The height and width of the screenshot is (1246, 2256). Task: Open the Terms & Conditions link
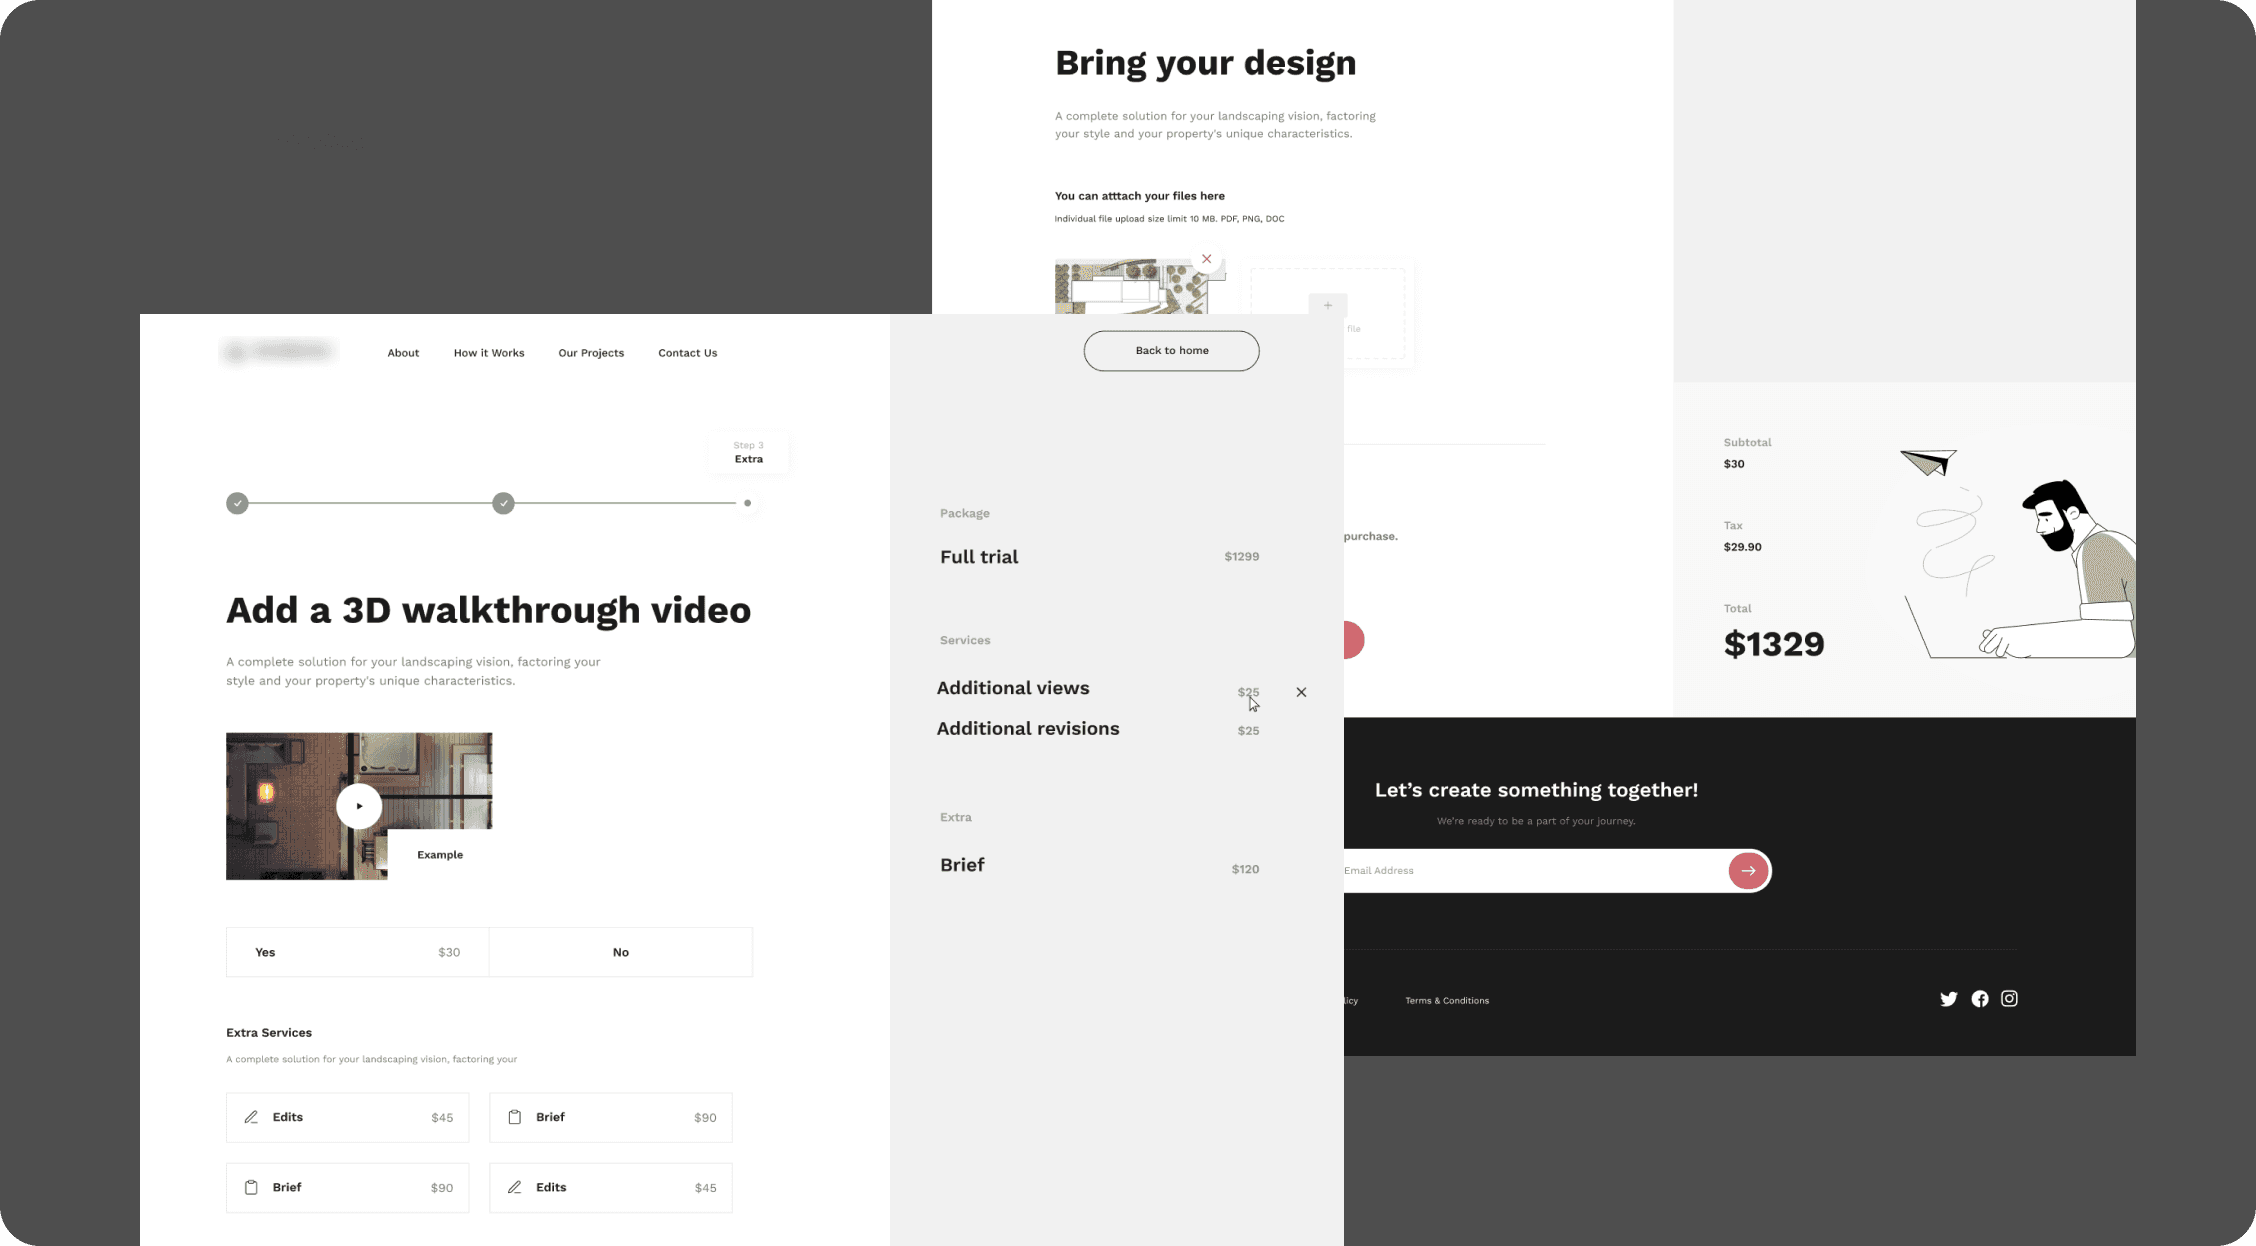[1447, 1001]
